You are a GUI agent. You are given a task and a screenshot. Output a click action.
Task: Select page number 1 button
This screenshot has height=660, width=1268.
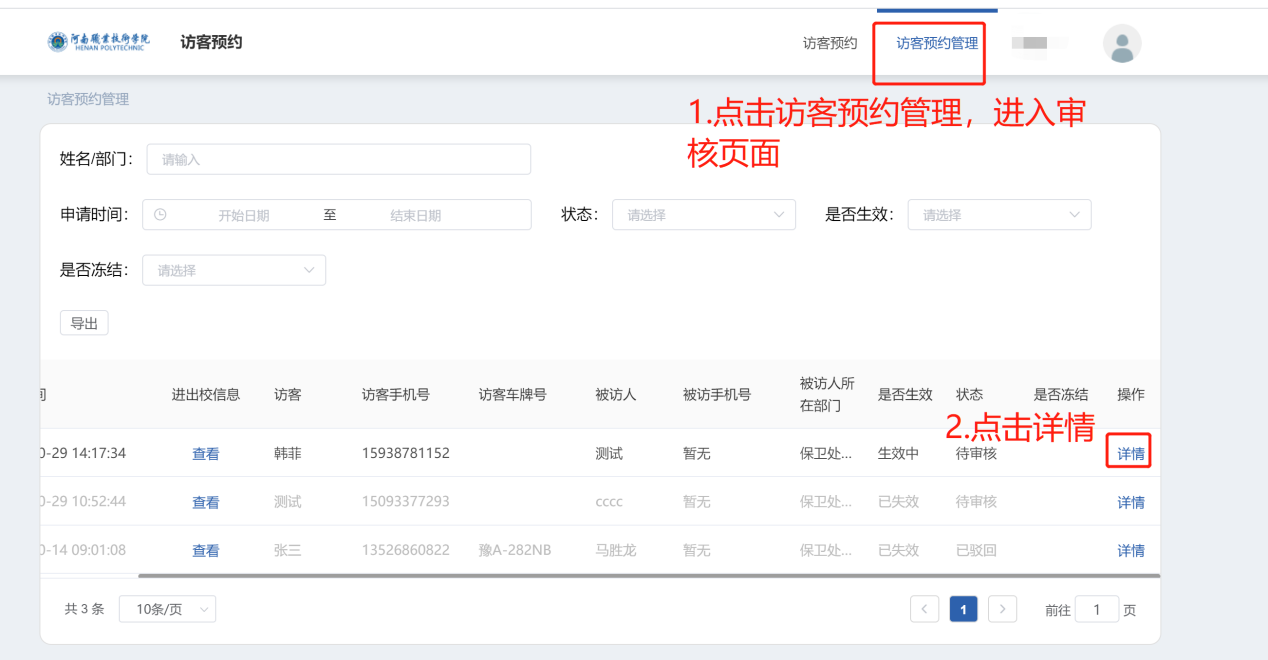coord(963,609)
